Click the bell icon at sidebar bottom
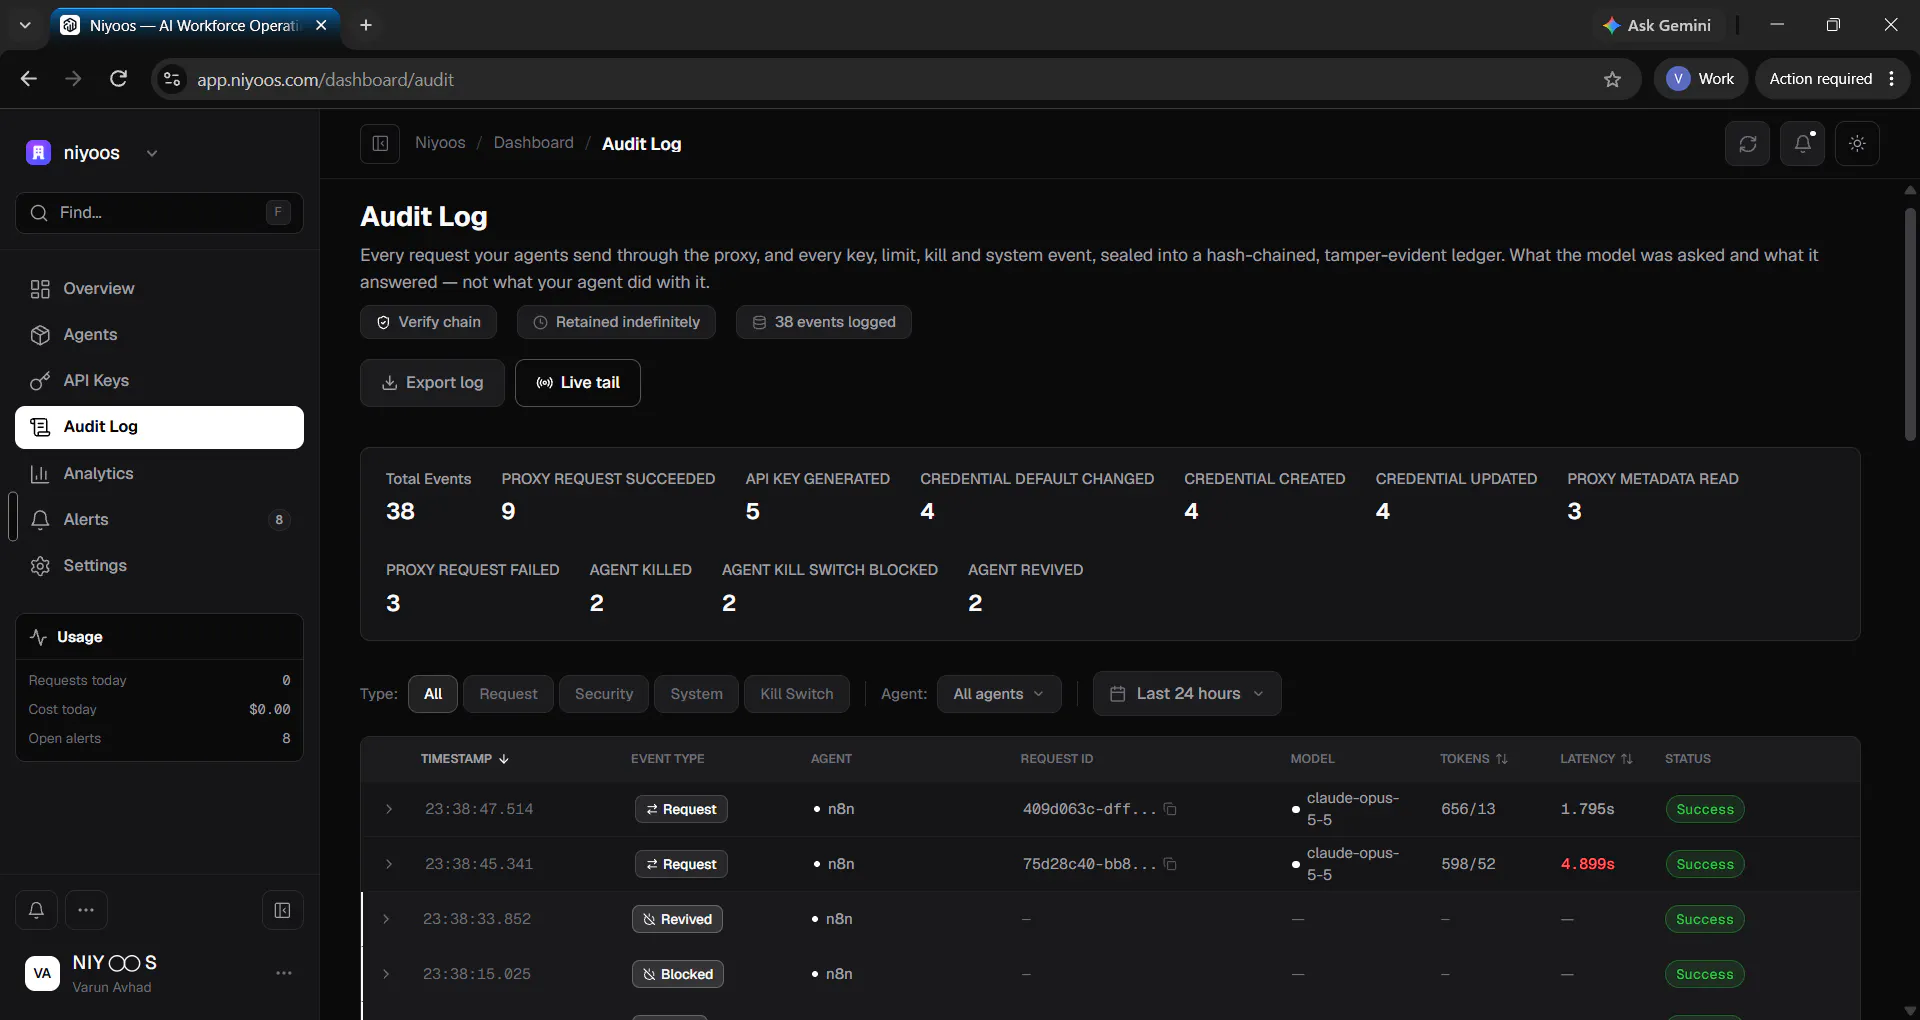This screenshot has width=1920, height=1020. [36, 910]
